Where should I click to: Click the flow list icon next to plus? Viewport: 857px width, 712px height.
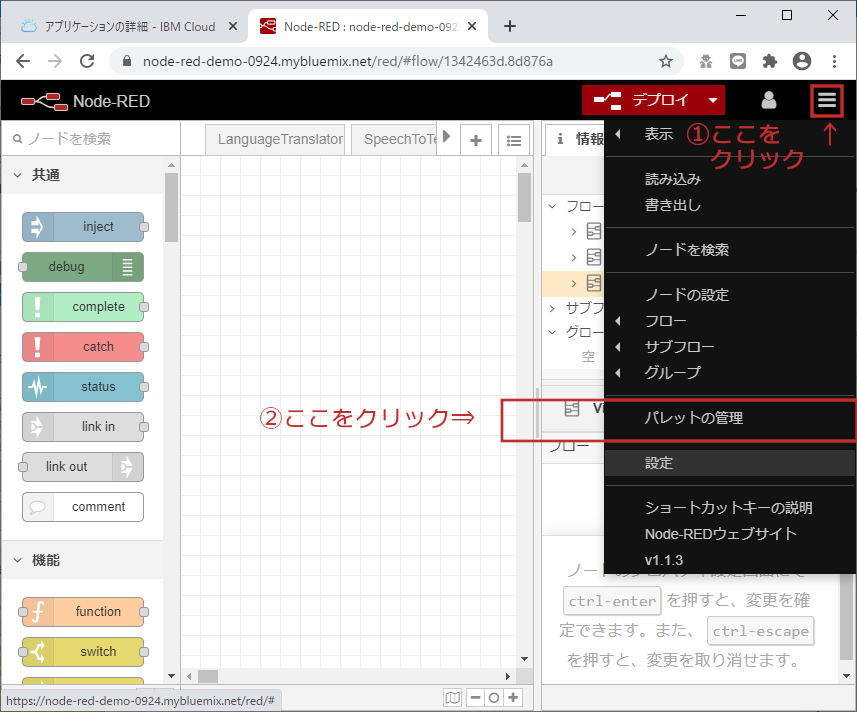[513, 140]
